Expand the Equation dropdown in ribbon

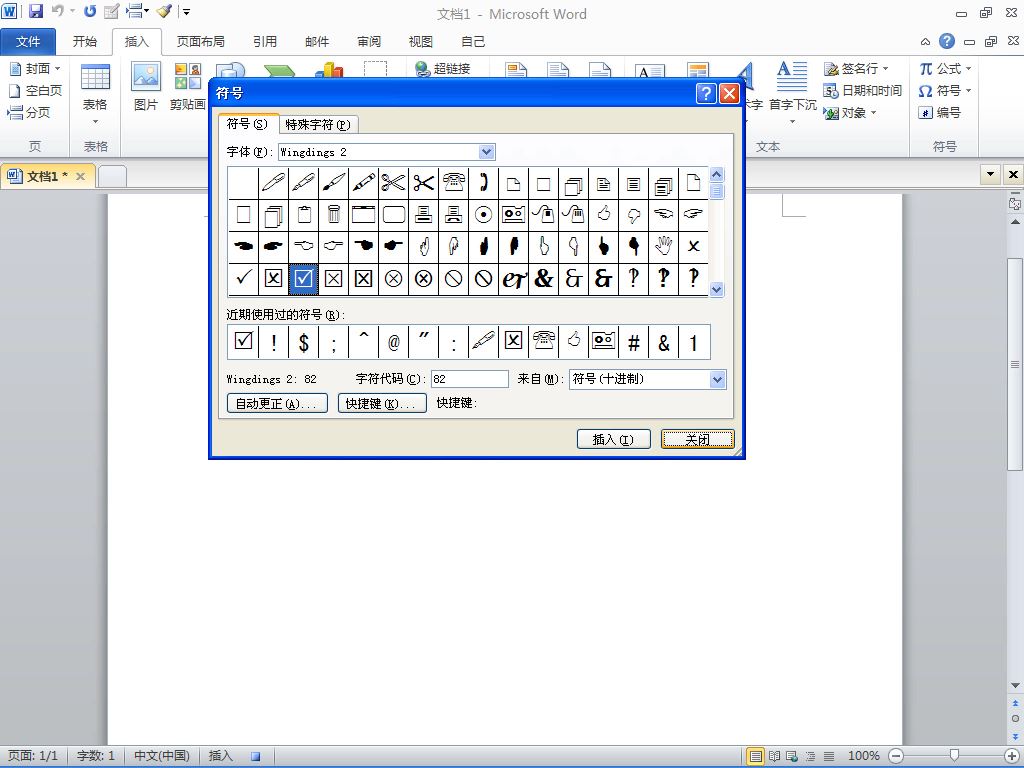968,69
